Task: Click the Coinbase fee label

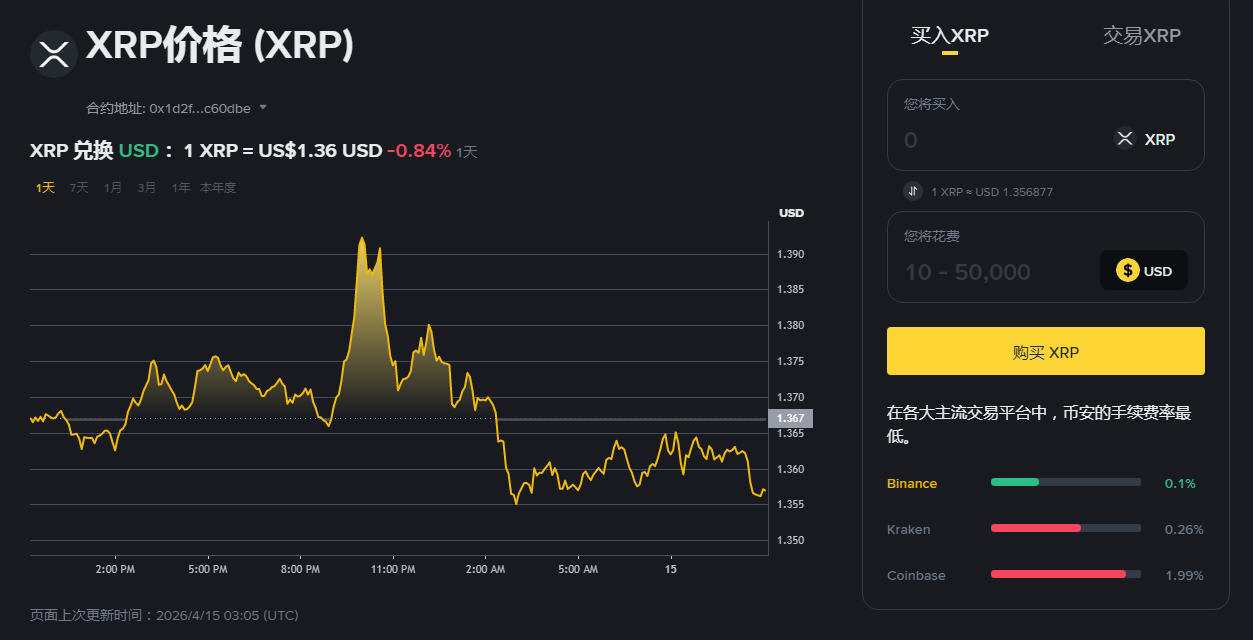Action: pyautogui.click(x=916, y=575)
